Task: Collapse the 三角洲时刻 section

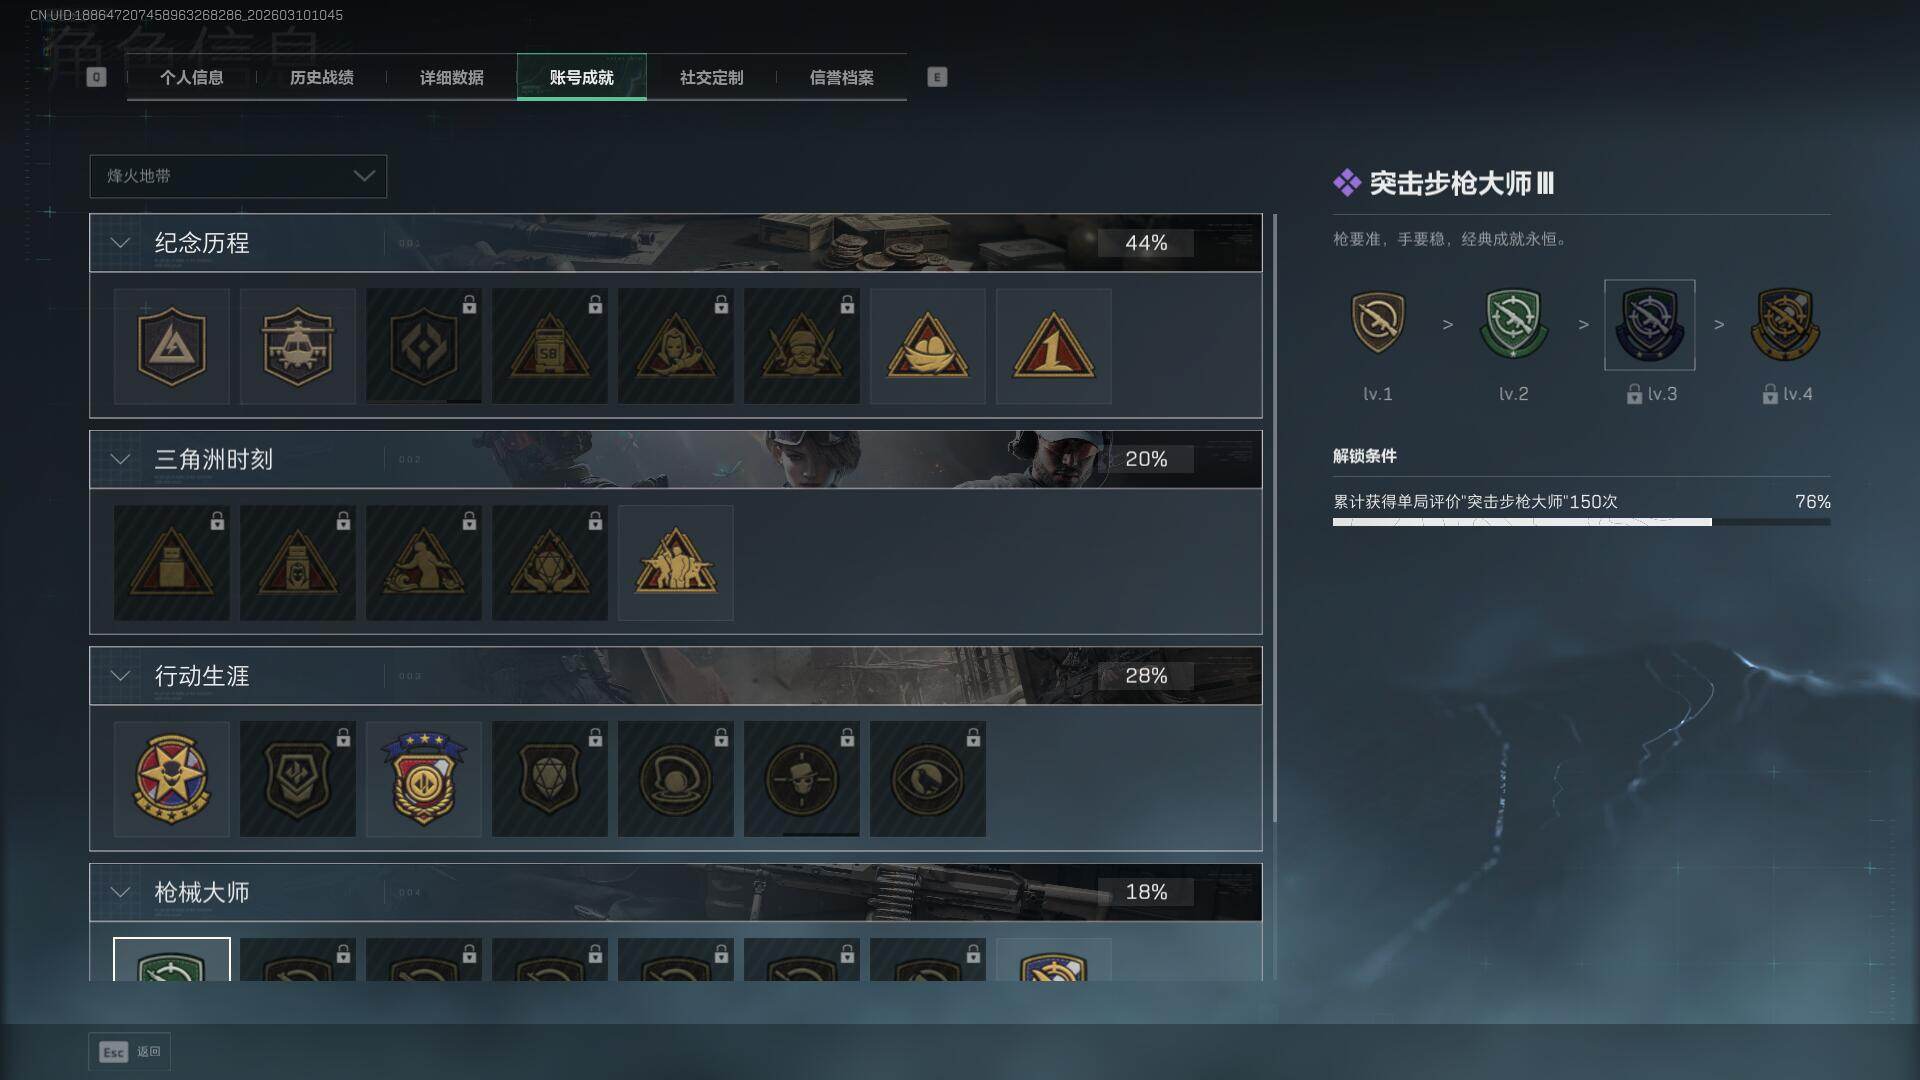Action: pos(120,459)
